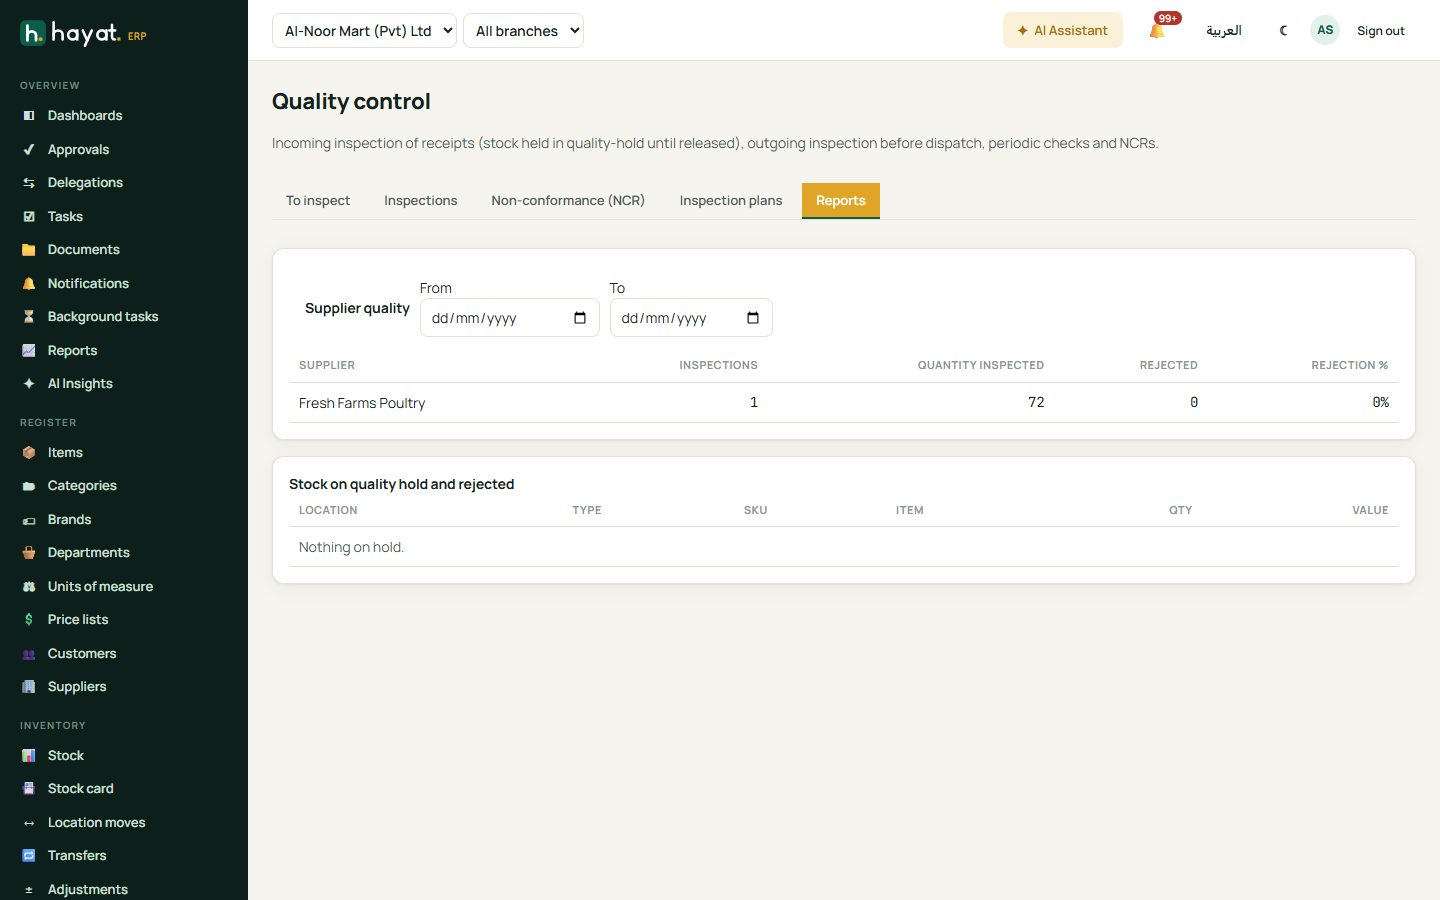The image size is (1440, 900).
Task: Switch language to العربية
Action: point(1224,31)
